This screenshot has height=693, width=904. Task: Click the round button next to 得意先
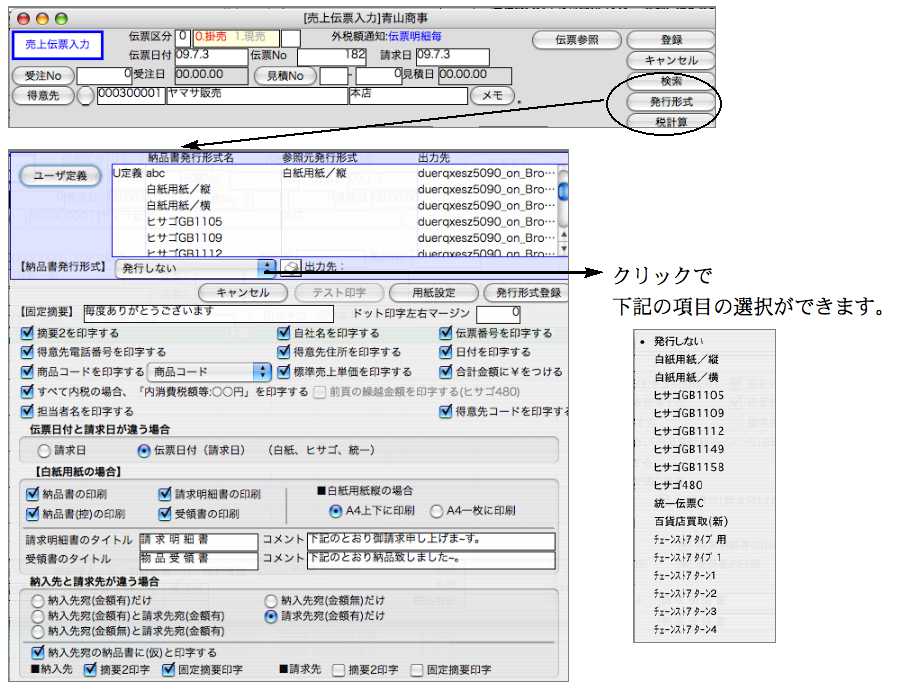85,96
